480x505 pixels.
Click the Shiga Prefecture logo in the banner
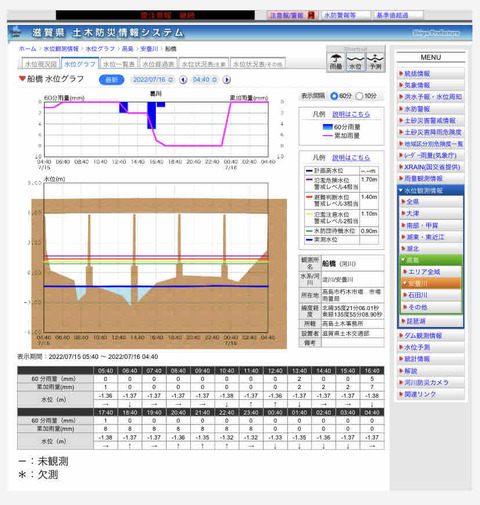coord(436,33)
